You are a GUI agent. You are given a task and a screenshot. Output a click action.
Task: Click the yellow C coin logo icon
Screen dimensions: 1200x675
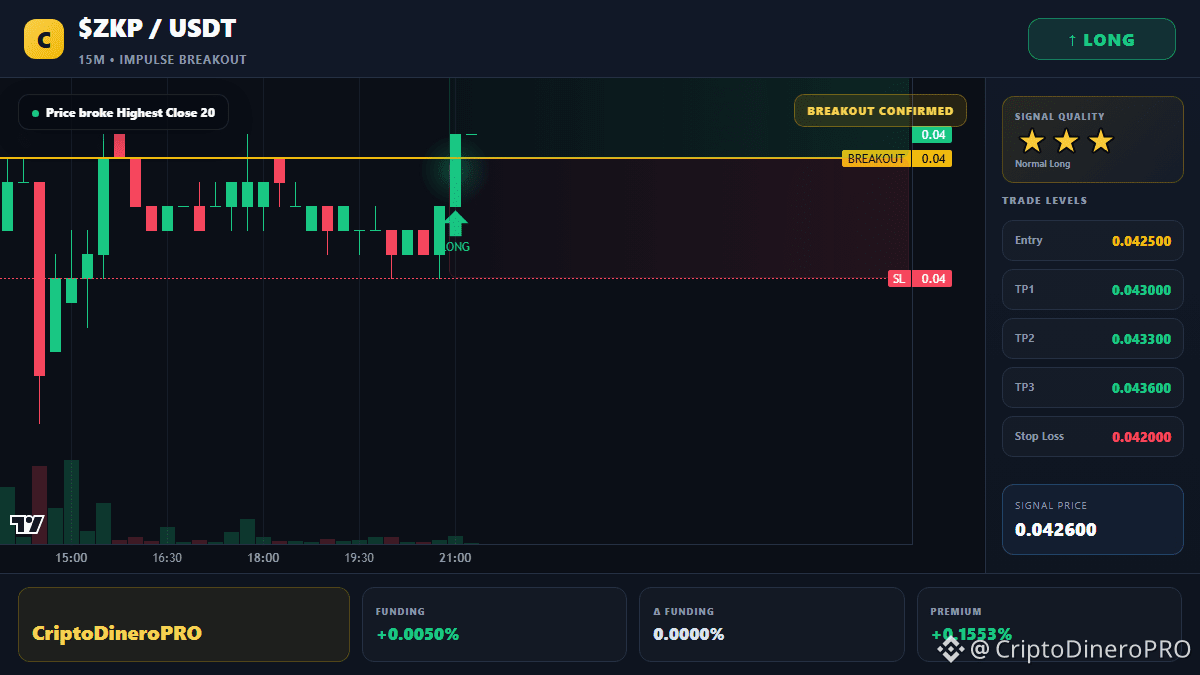click(44, 40)
